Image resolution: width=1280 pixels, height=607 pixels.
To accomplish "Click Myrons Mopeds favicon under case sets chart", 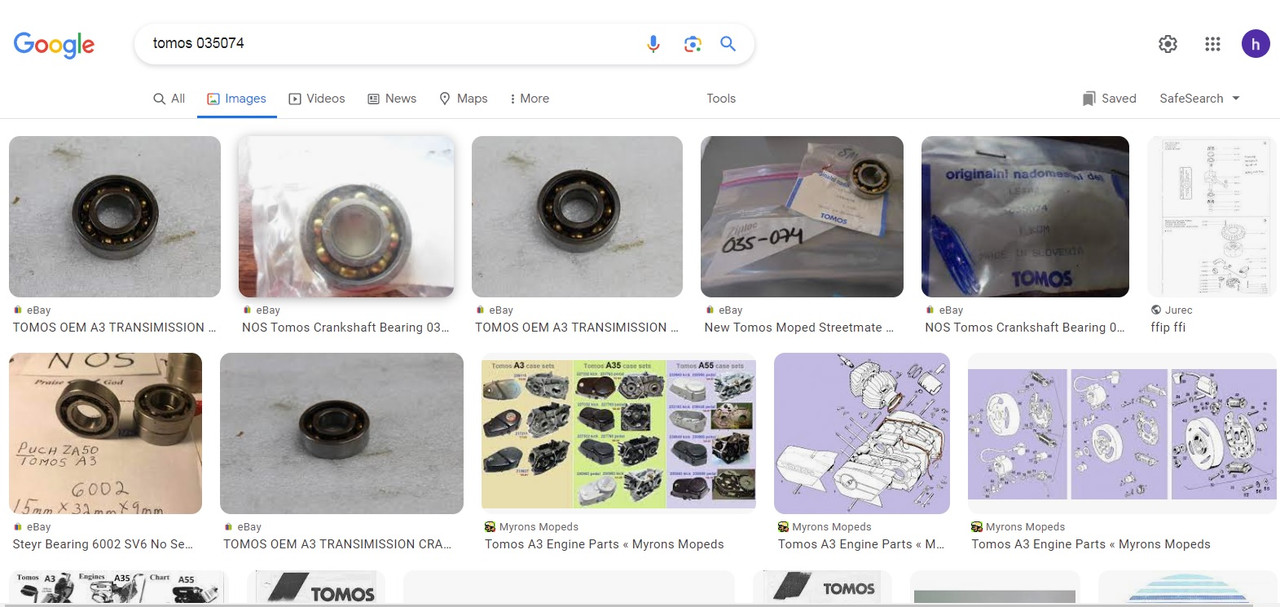I will 490,527.
